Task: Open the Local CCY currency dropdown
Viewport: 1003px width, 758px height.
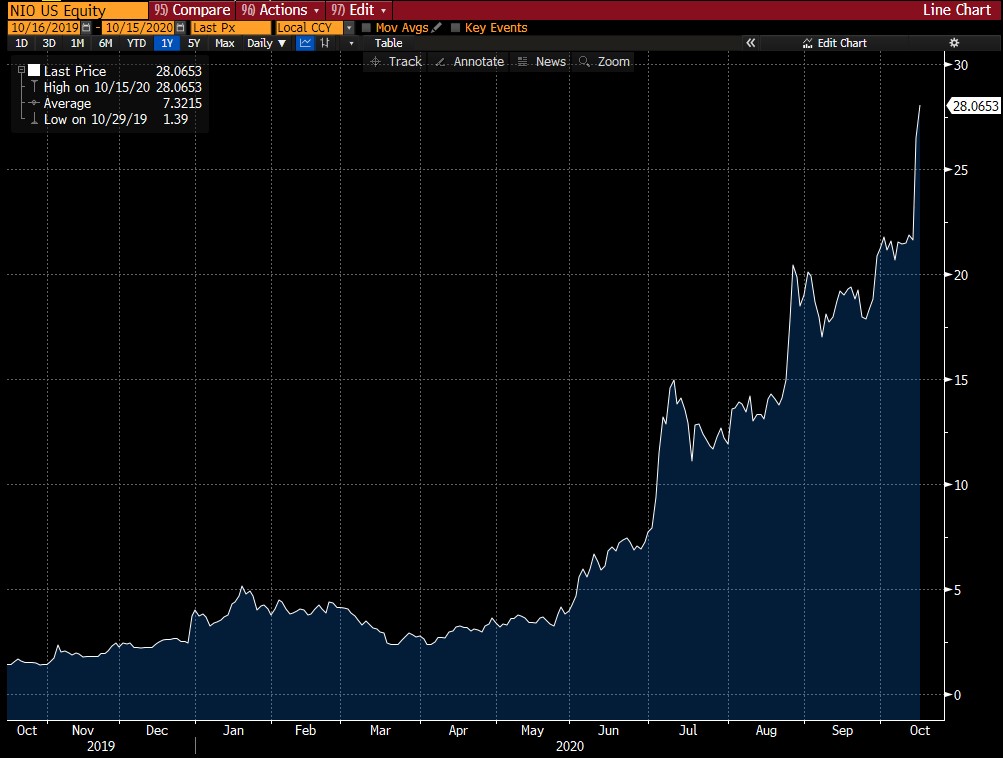Action: pyautogui.click(x=349, y=28)
